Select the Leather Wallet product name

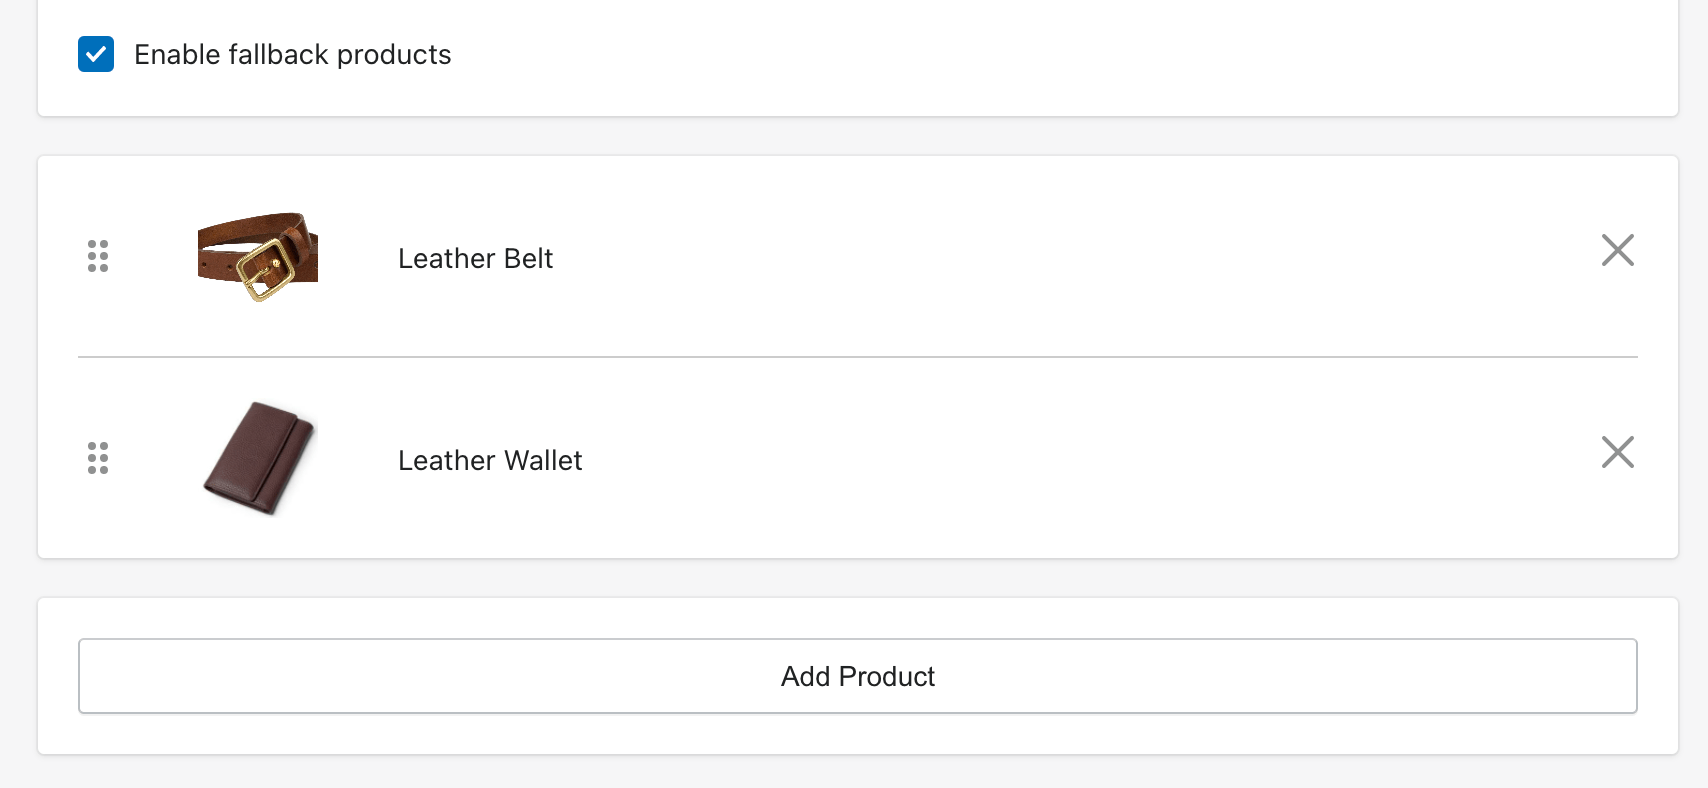[x=490, y=460]
